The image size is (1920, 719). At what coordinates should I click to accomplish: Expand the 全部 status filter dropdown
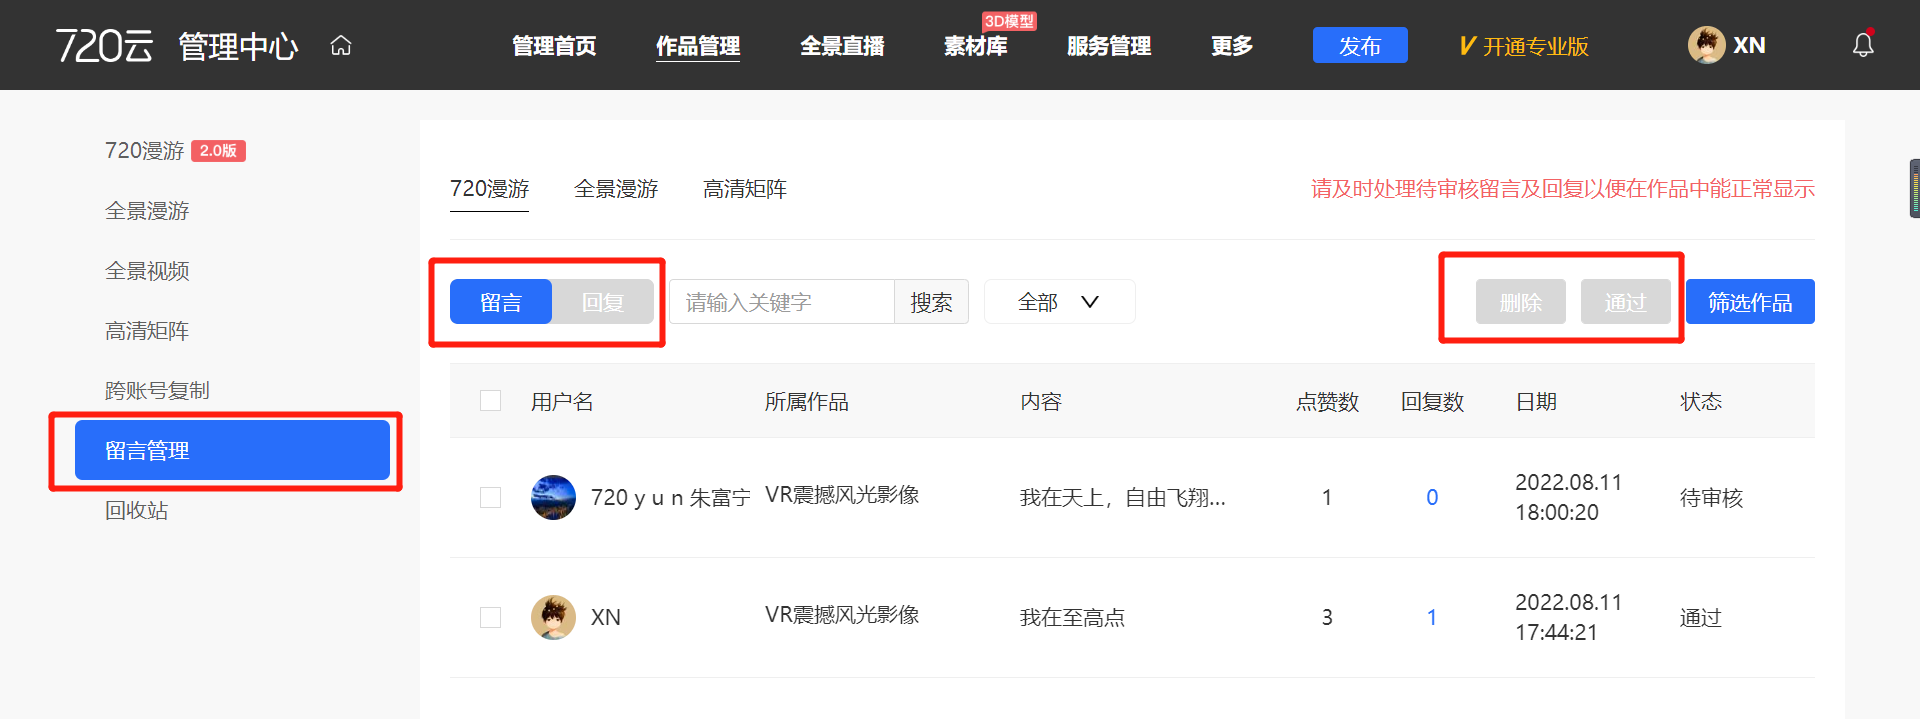pyautogui.click(x=1059, y=302)
